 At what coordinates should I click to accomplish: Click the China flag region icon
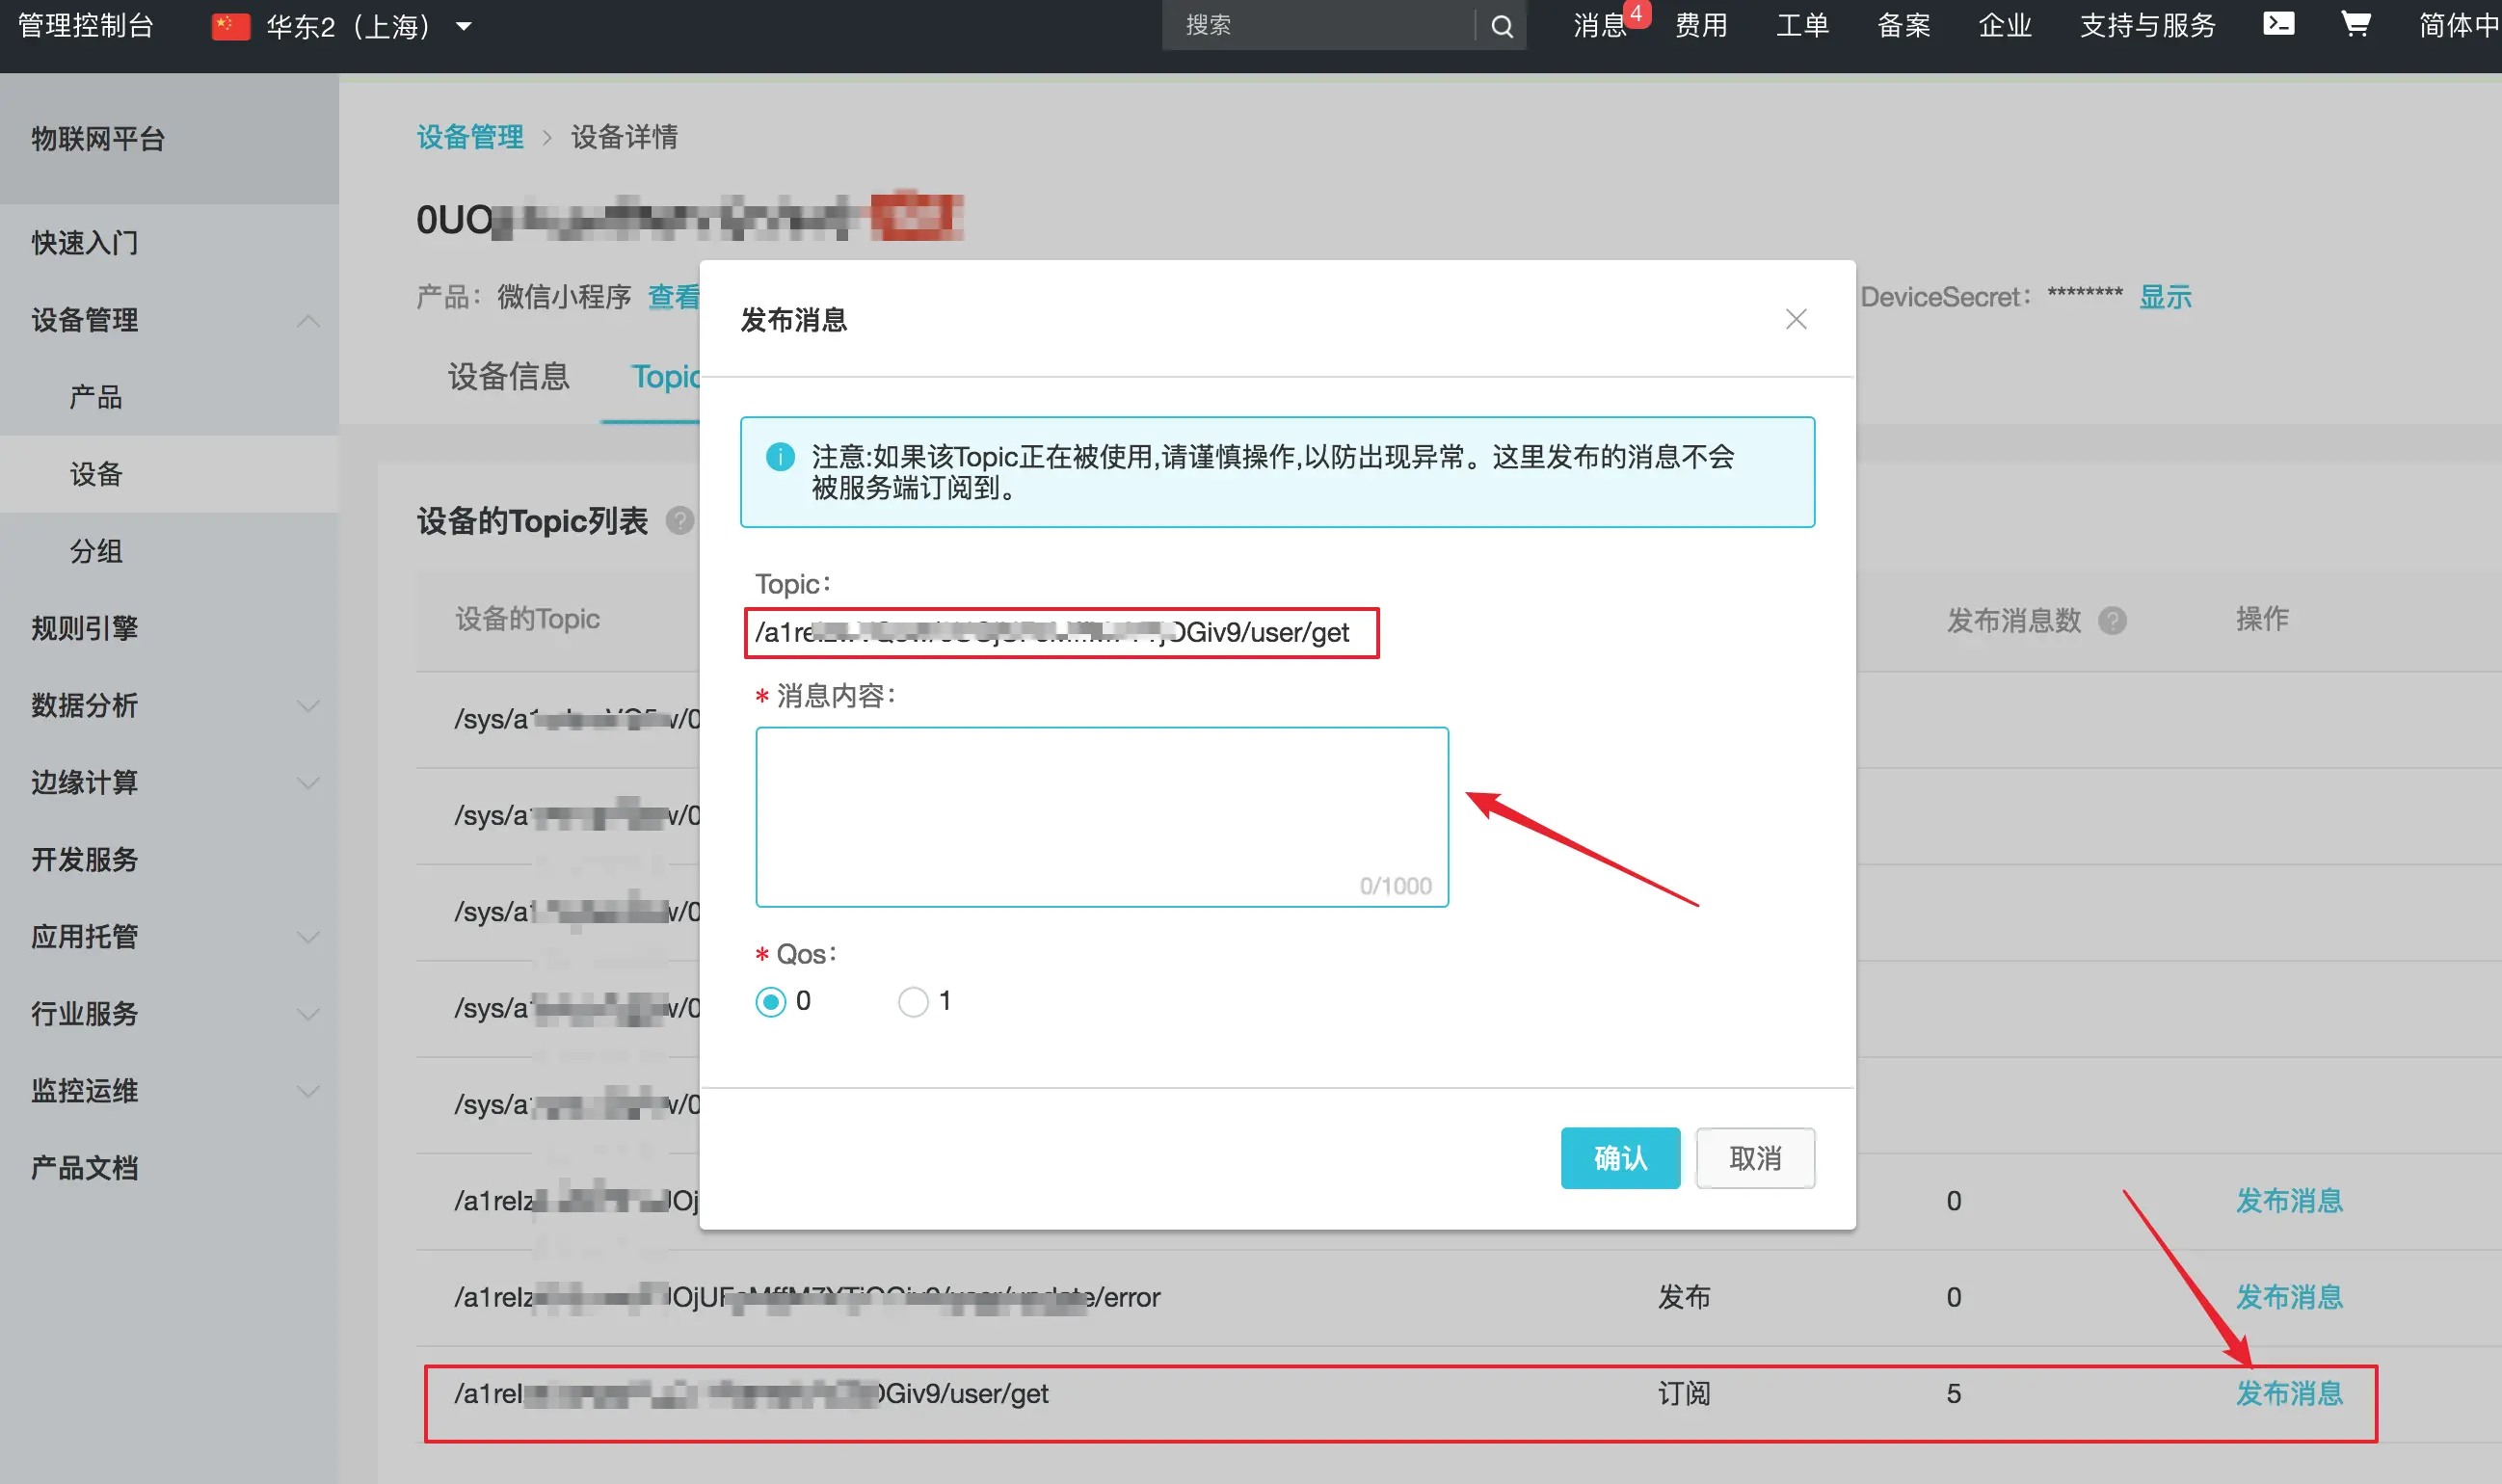pyautogui.click(x=230, y=26)
